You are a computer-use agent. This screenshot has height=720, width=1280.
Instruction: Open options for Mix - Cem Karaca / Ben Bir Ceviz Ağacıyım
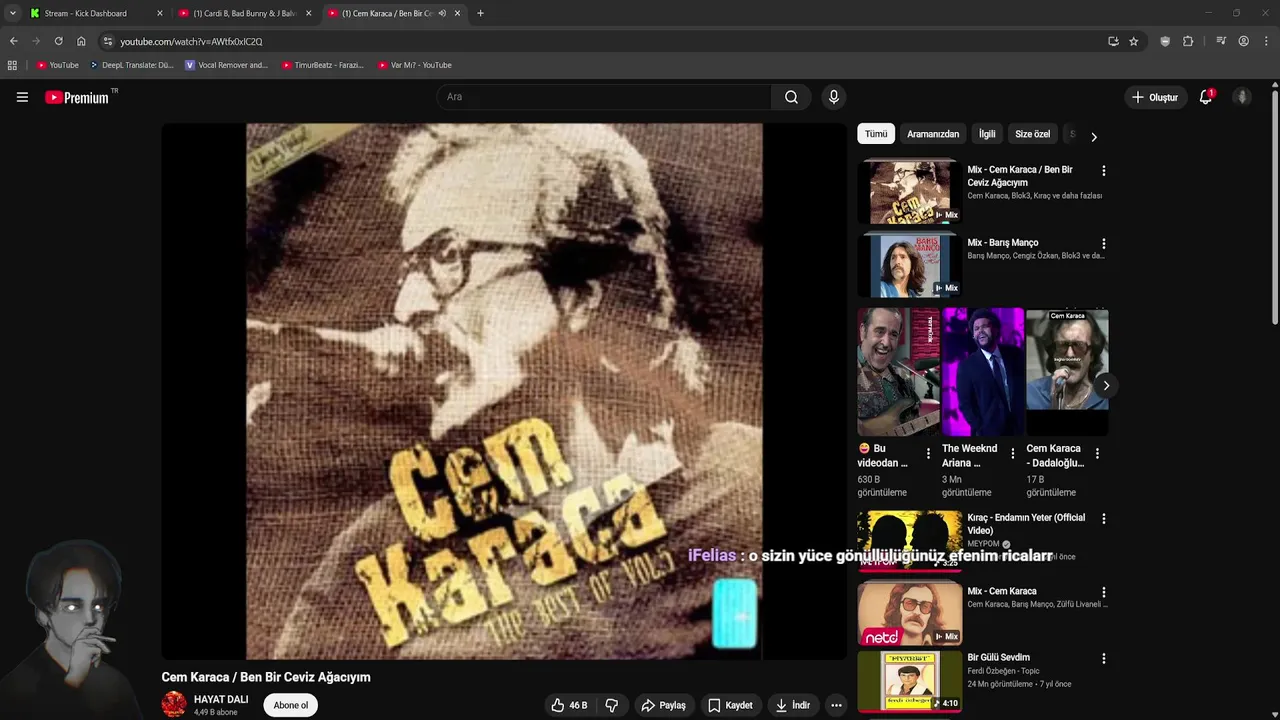point(1104,171)
